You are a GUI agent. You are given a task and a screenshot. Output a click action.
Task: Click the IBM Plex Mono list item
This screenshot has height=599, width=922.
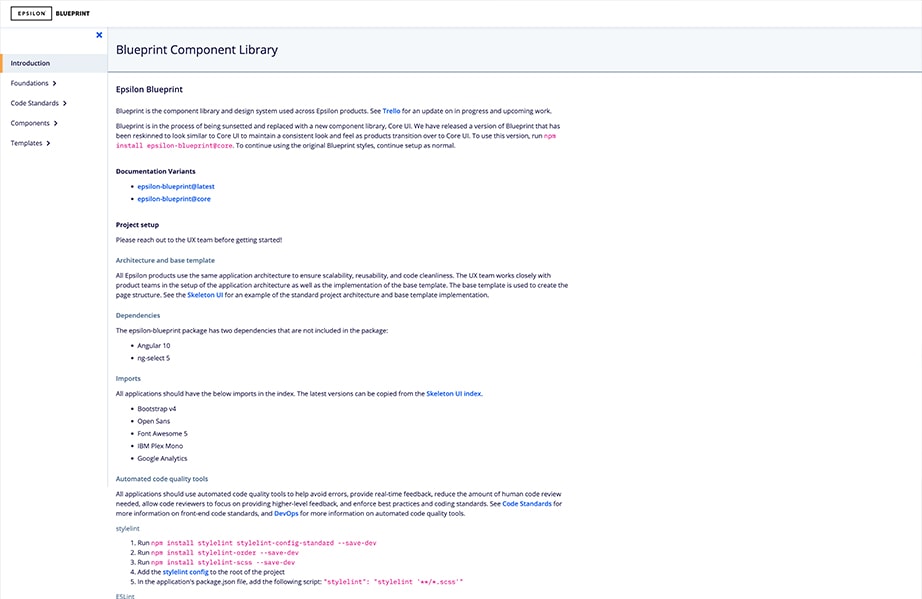pos(160,446)
